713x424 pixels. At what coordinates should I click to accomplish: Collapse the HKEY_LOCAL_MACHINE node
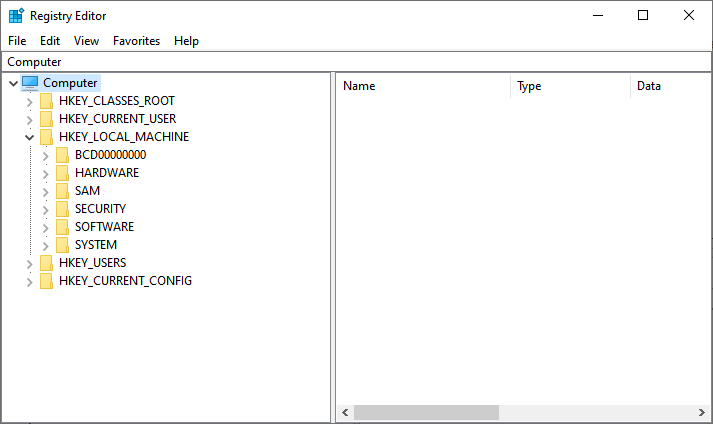(30, 137)
